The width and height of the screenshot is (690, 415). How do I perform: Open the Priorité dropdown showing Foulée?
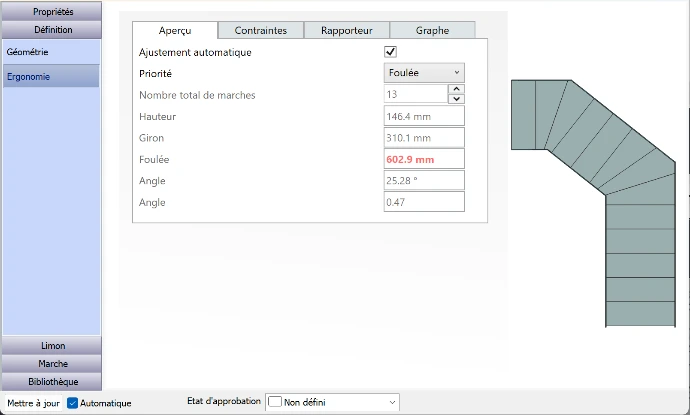click(424, 73)
